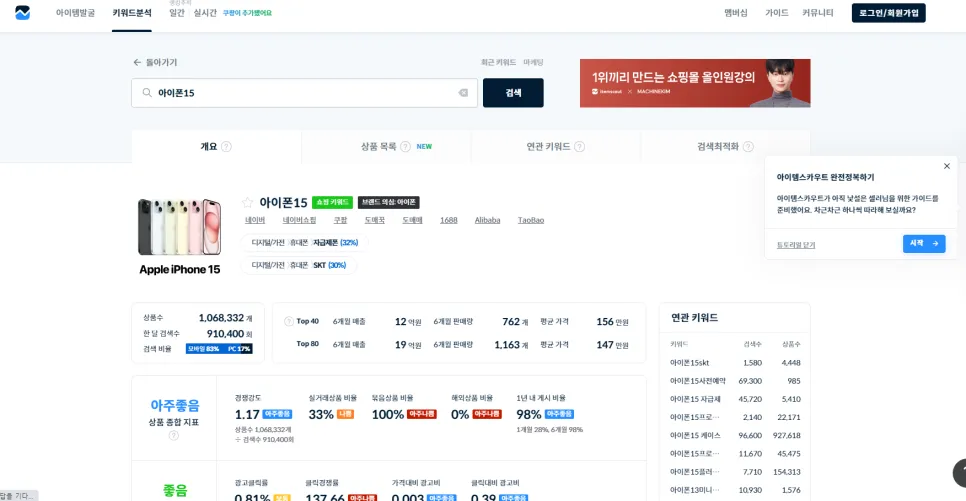
Task: Click related keyword 아이폰15 자급제
Action: (x=695, y=399)
